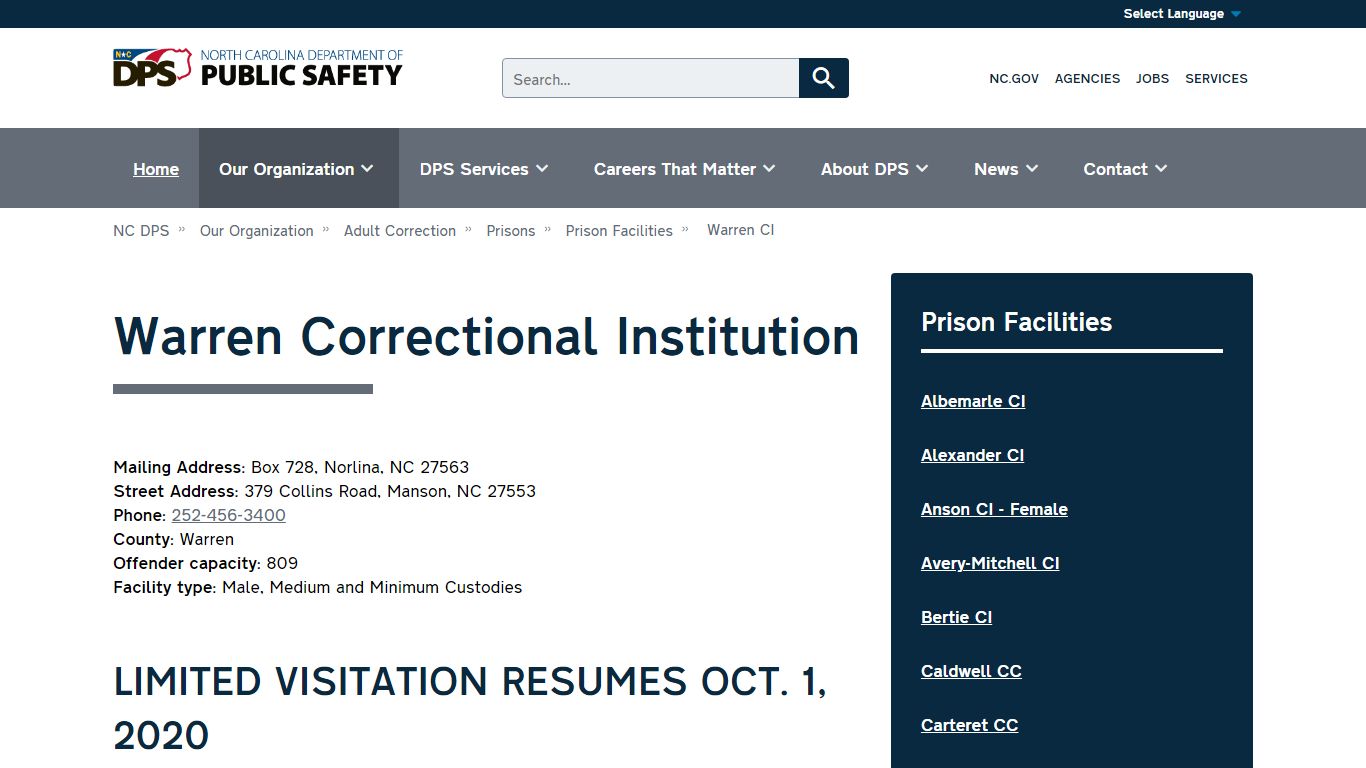Click the NC DPS breadcrumb
Viewport: 1366px width, 768px height.
coord(141,230)
